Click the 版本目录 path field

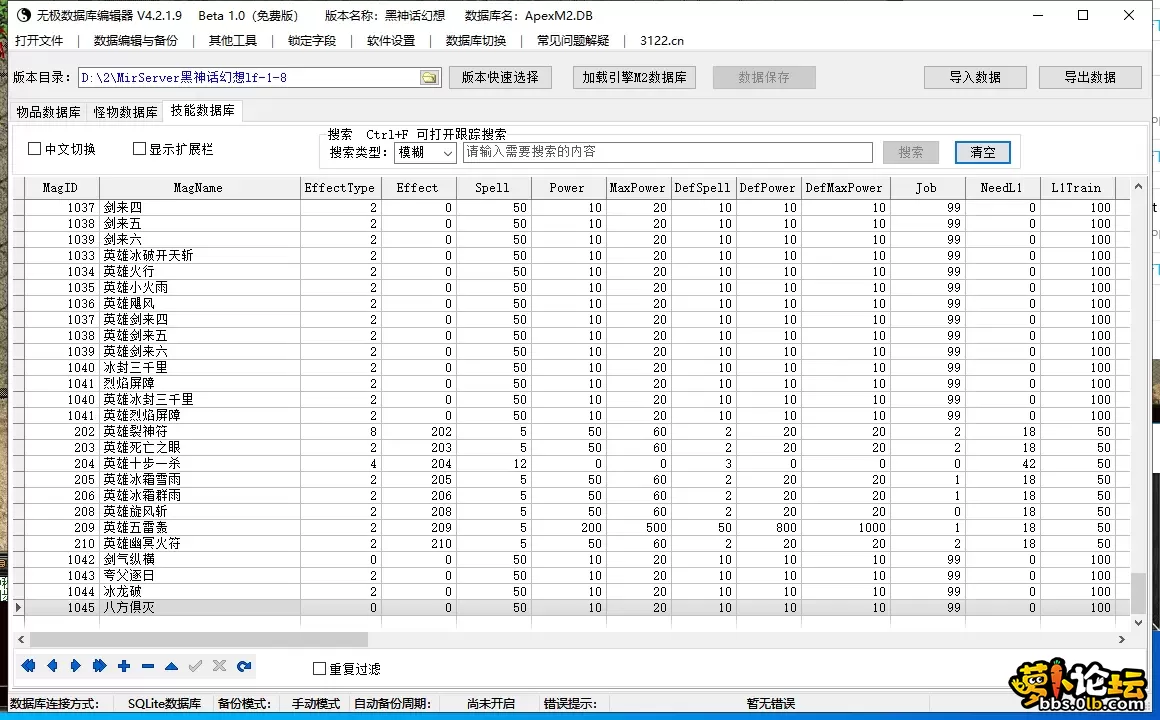tap(249, 78)
